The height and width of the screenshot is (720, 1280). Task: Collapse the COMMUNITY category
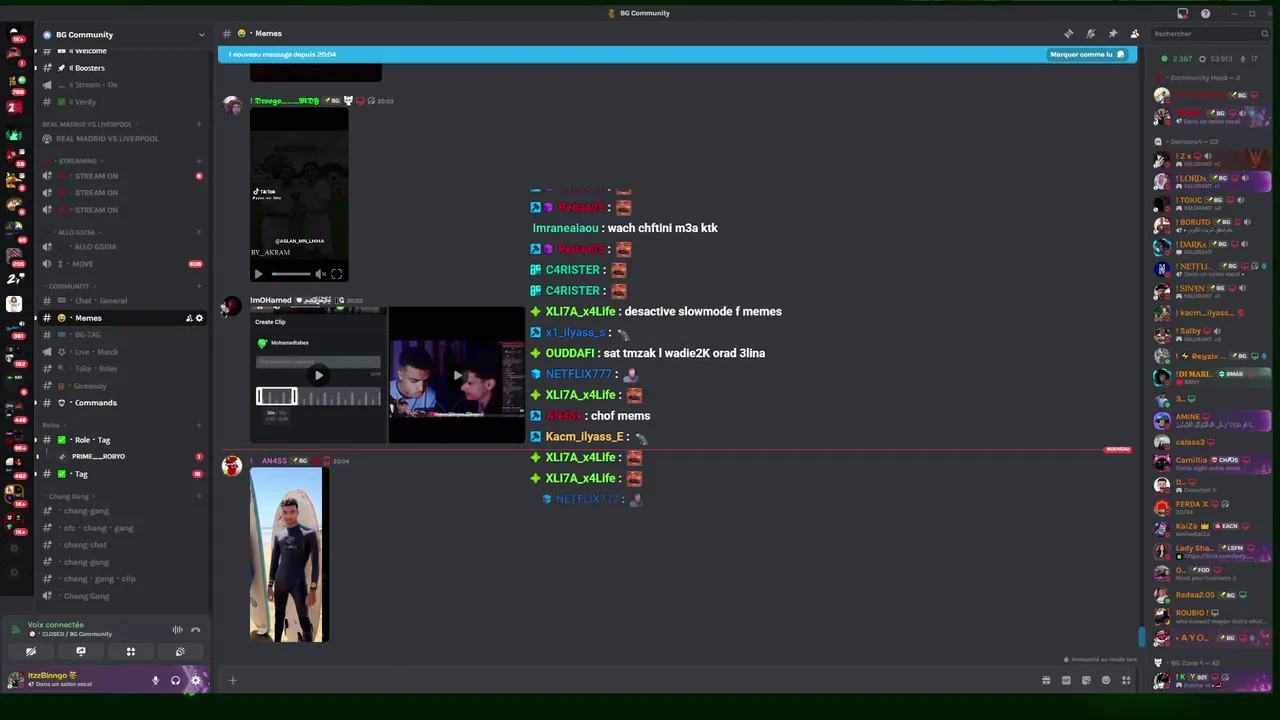coord(69,286)
